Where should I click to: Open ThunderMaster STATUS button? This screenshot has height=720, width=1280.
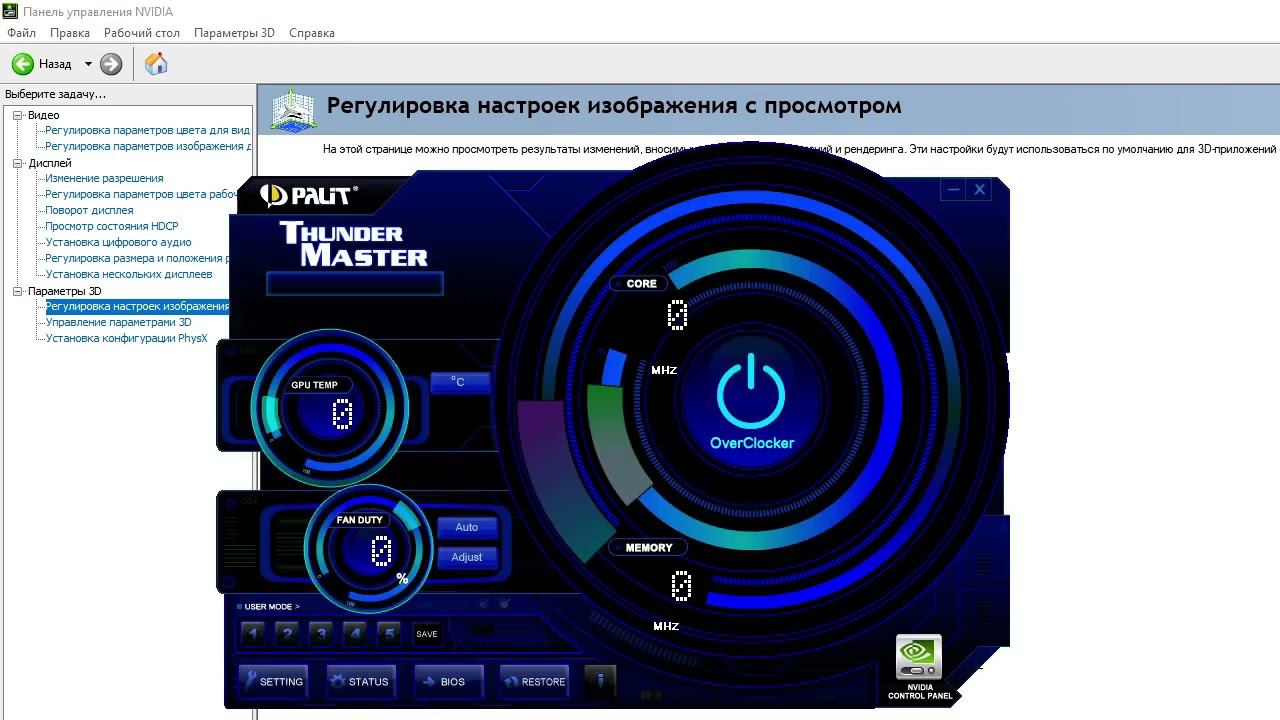pos(360,681)
